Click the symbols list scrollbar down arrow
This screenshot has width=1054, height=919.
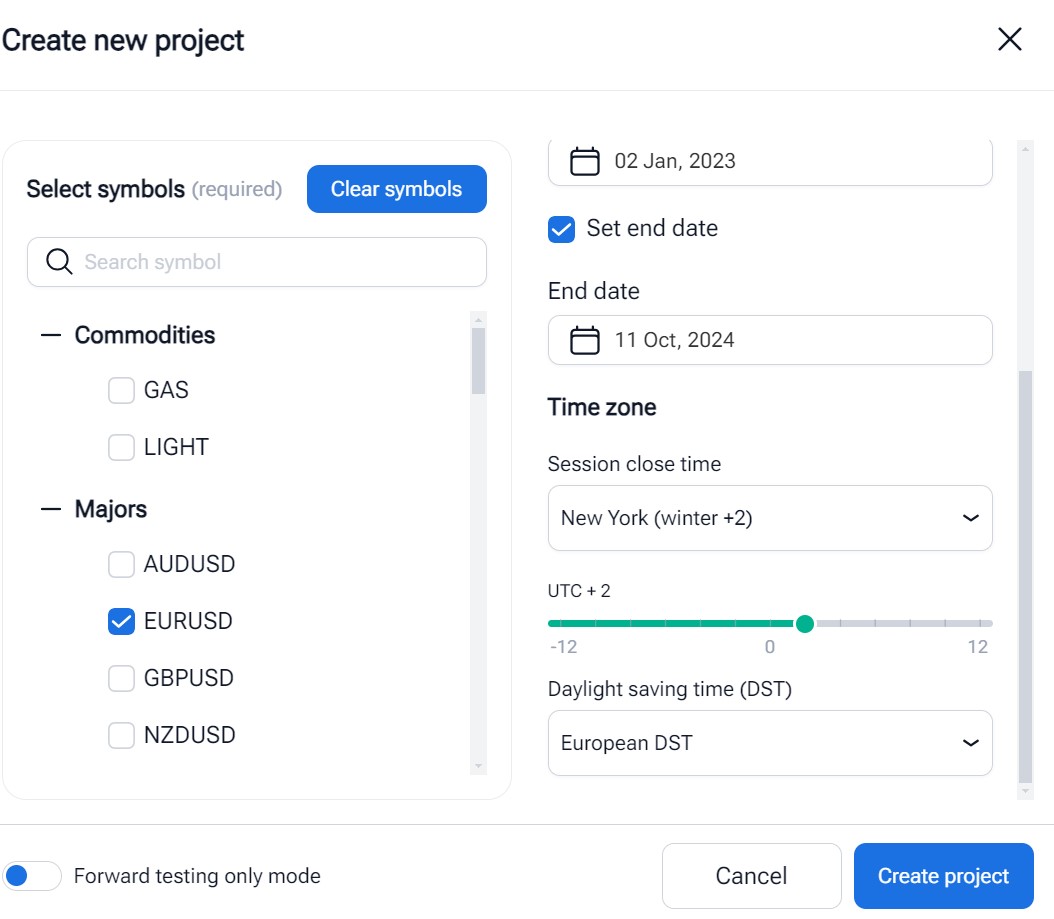pos(479,766)
